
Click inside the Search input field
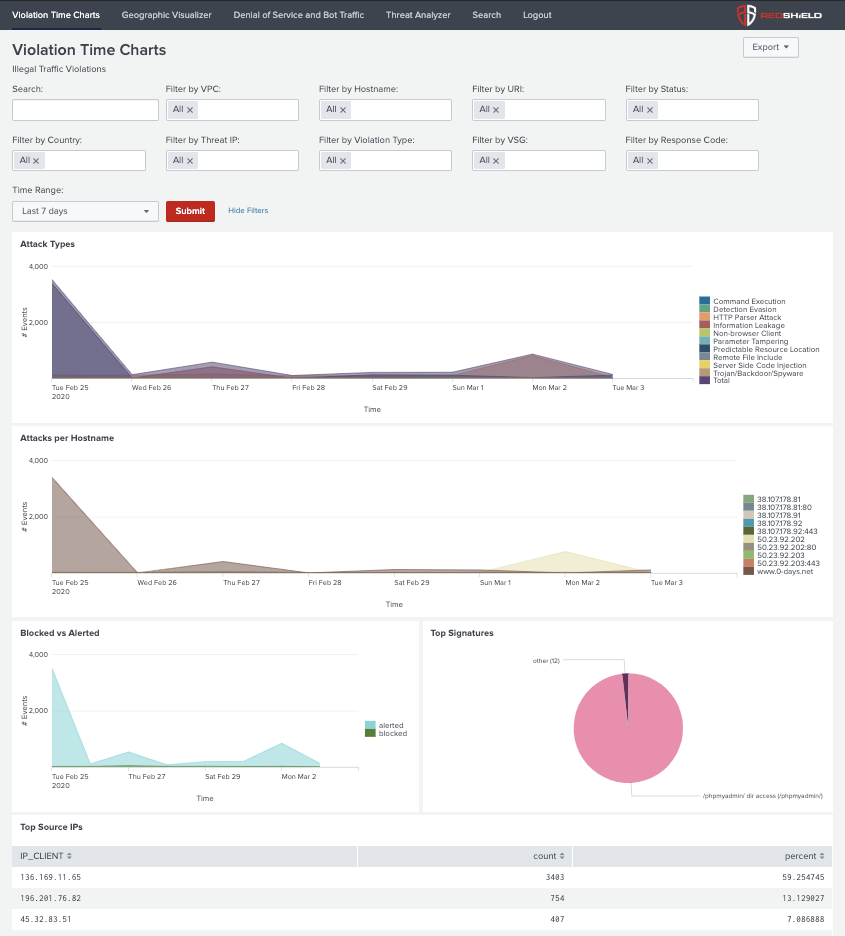(x=85, y=110)
